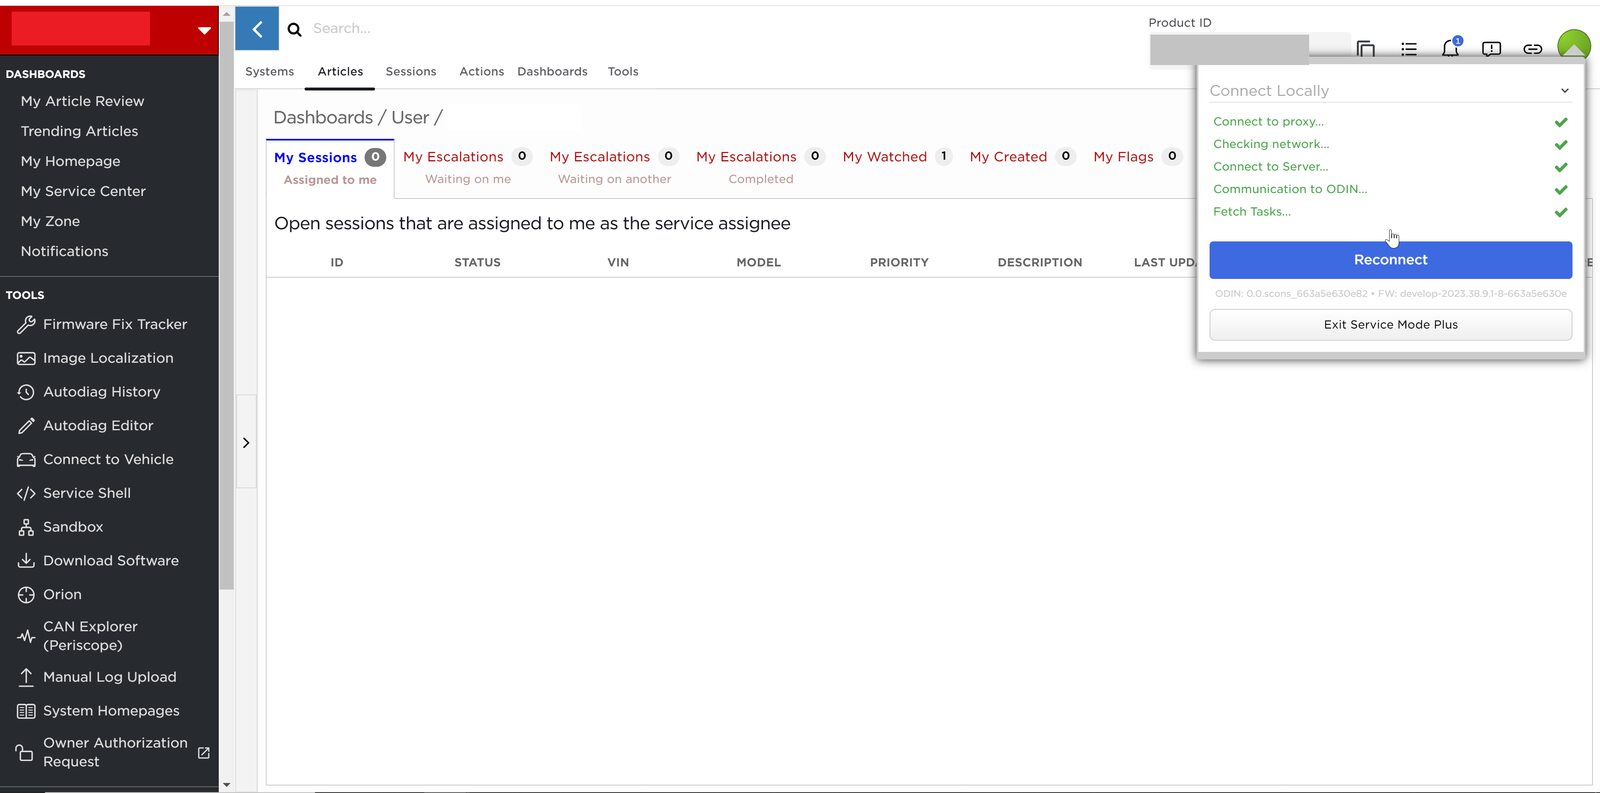Viewport: 1600px width, 793px height.
Task: Open the red account dropdown arrow
Action: pos(204,30)
